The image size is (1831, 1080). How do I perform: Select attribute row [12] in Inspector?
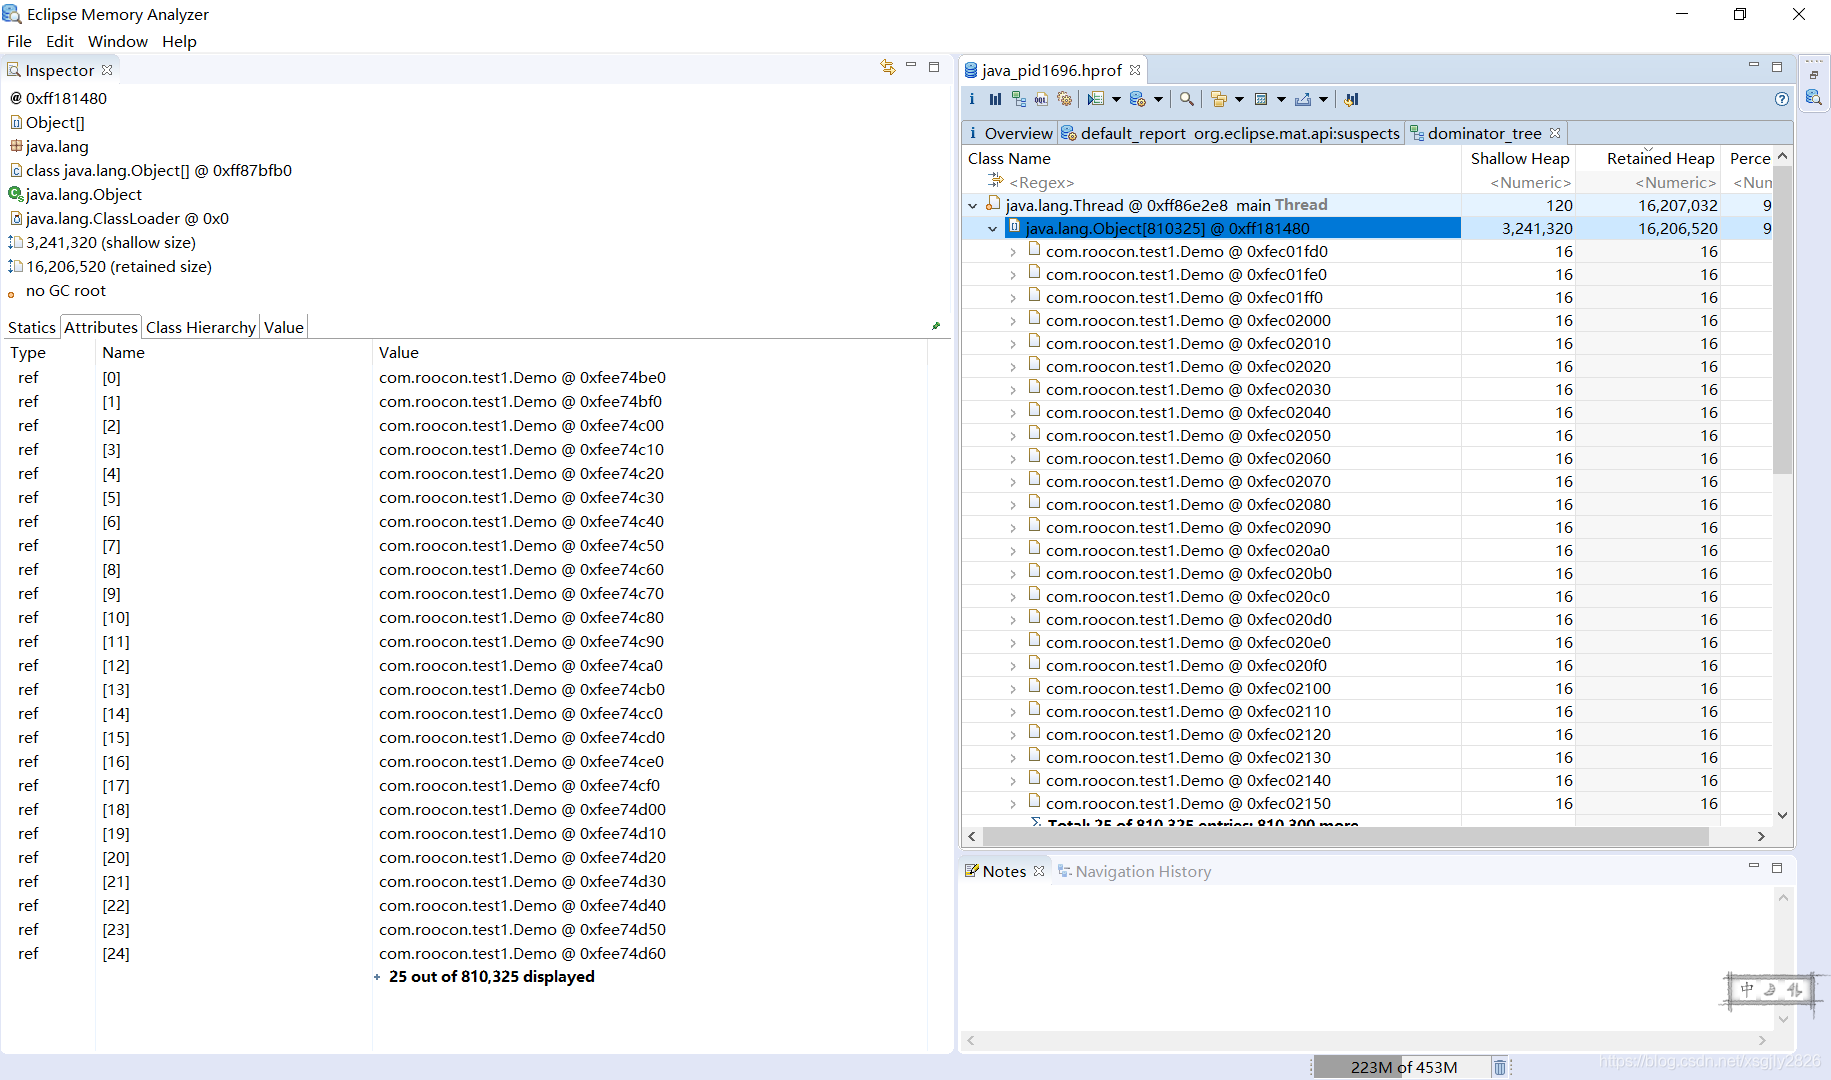tap(464, 665)
